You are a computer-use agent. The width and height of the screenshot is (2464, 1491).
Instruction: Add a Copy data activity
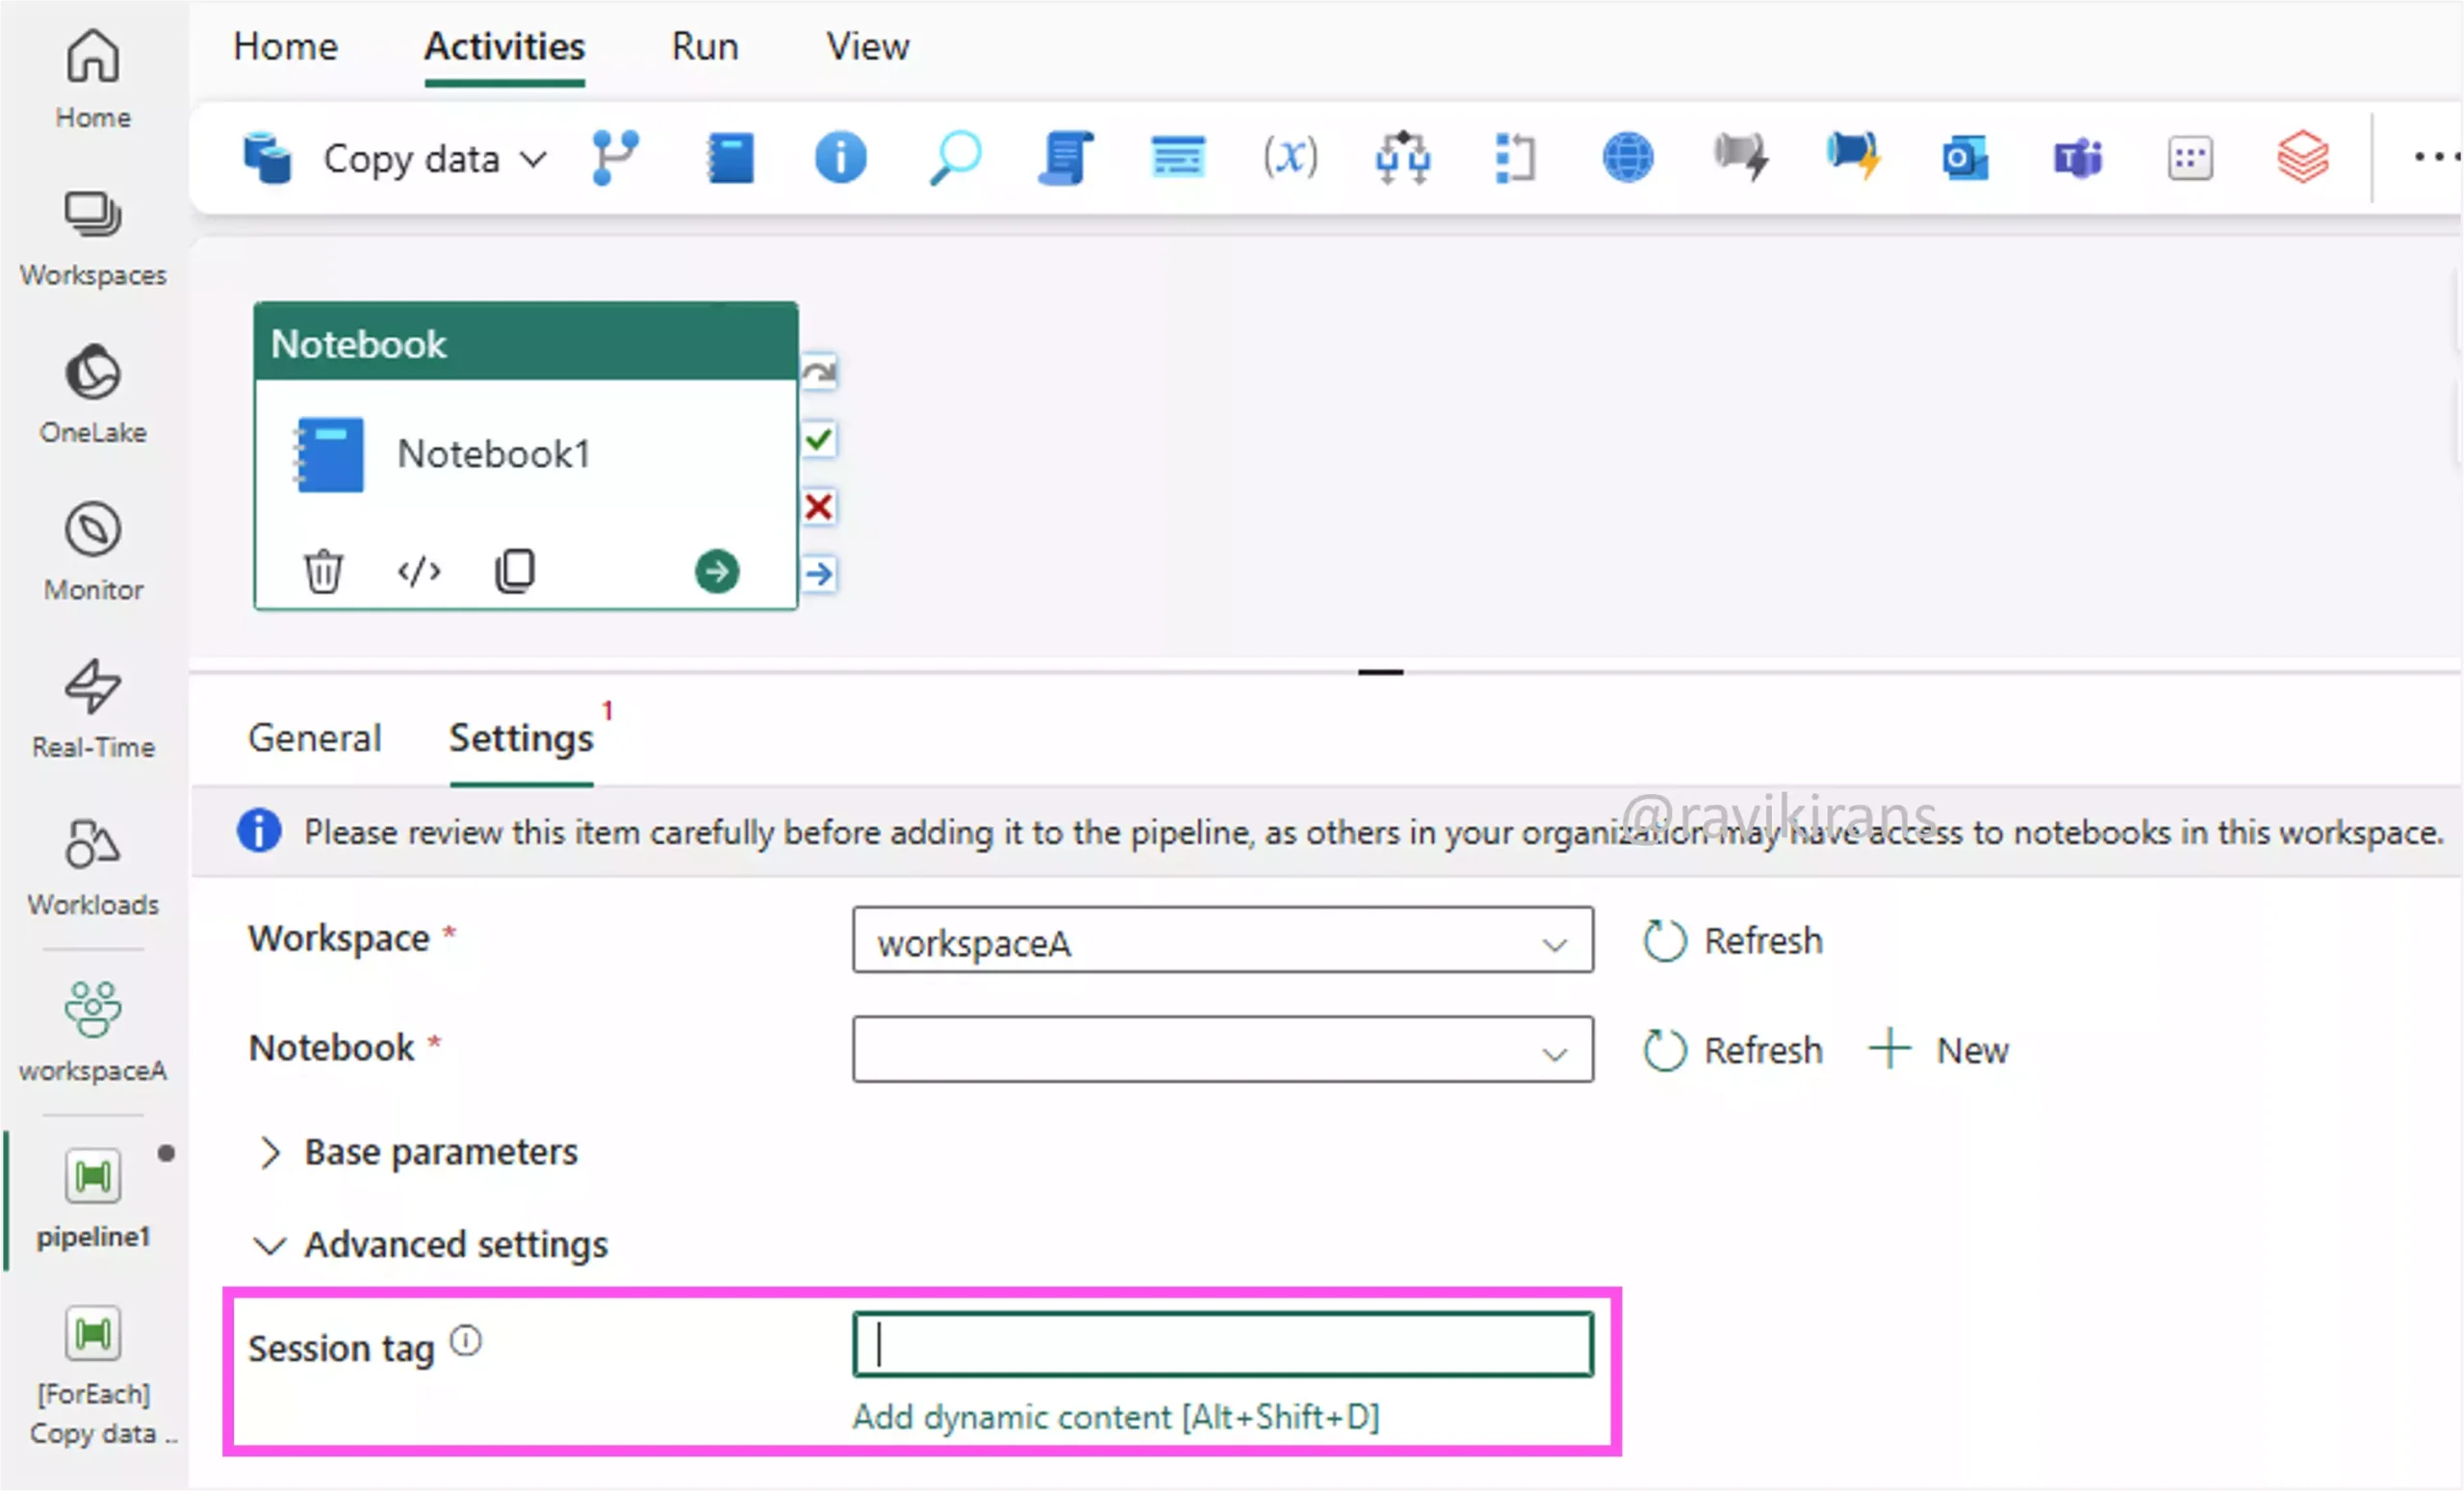coord(372,158)
